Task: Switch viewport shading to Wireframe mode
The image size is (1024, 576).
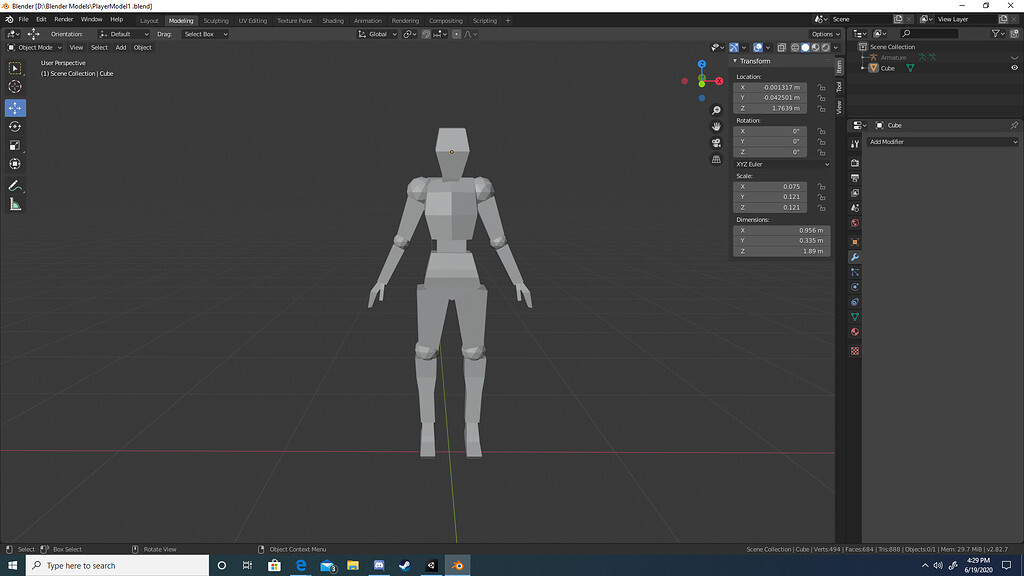Action: pos(794,47)
